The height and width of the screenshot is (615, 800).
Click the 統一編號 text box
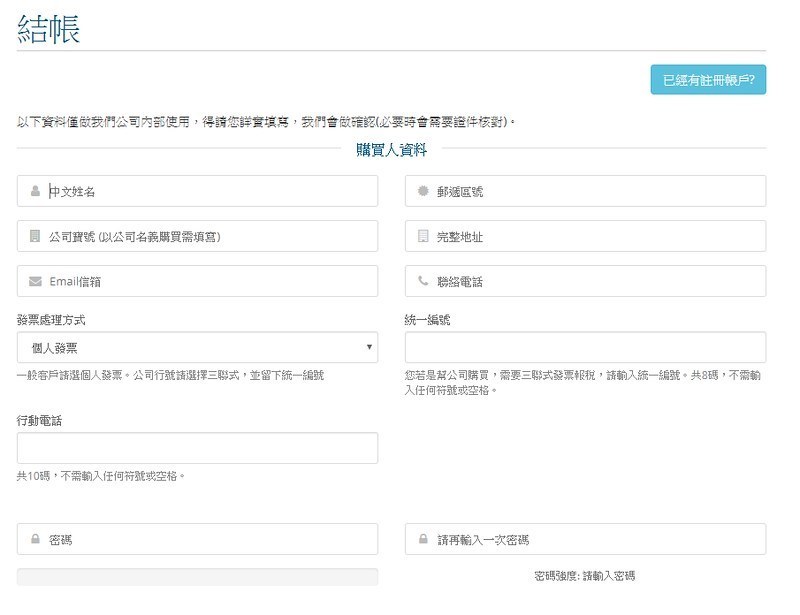pos(585,347)
